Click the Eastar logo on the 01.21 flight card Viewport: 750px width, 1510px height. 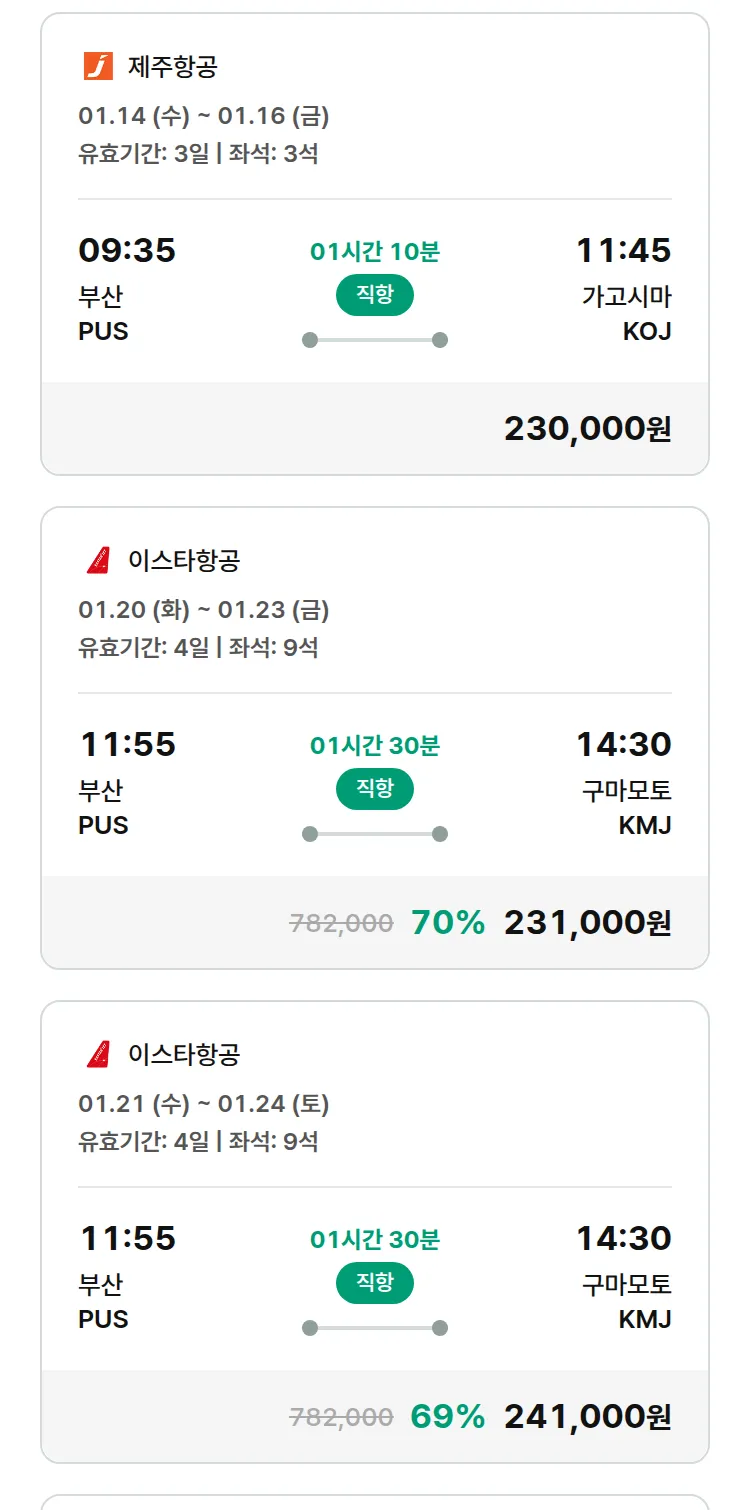point(98,1055)
